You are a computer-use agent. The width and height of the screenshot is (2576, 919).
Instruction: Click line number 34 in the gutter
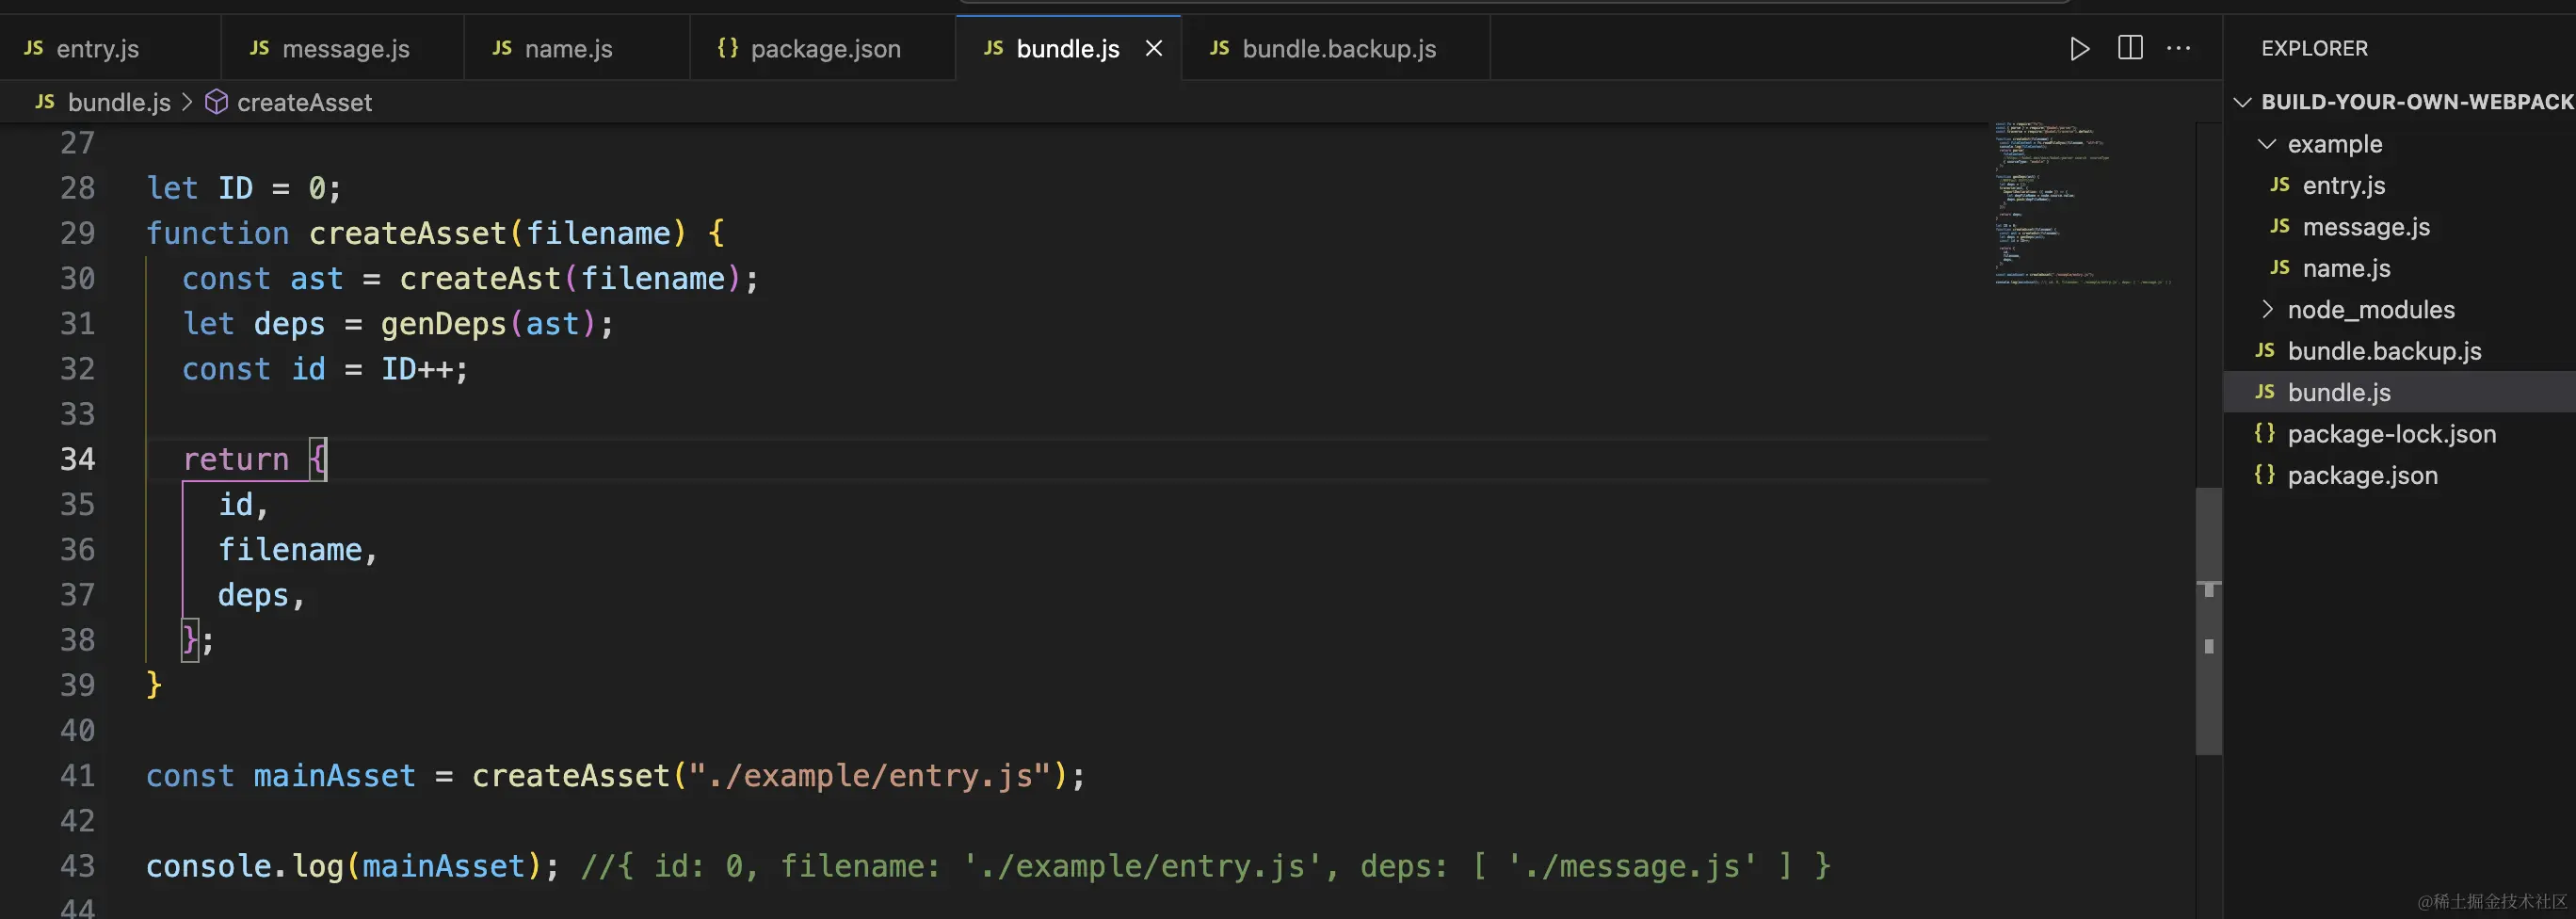coord(78,459)
